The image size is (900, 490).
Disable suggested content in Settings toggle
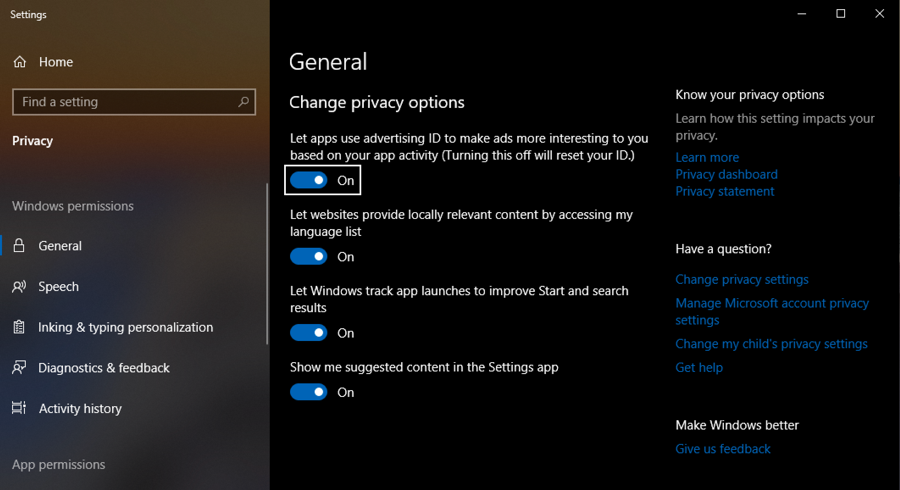pos(309,392)
